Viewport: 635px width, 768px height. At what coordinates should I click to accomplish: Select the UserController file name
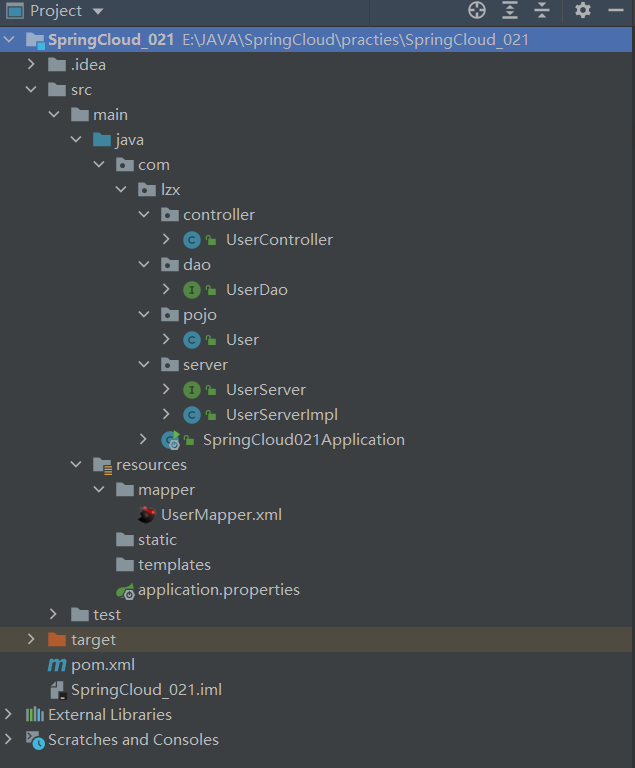click(x=279, y=240)
